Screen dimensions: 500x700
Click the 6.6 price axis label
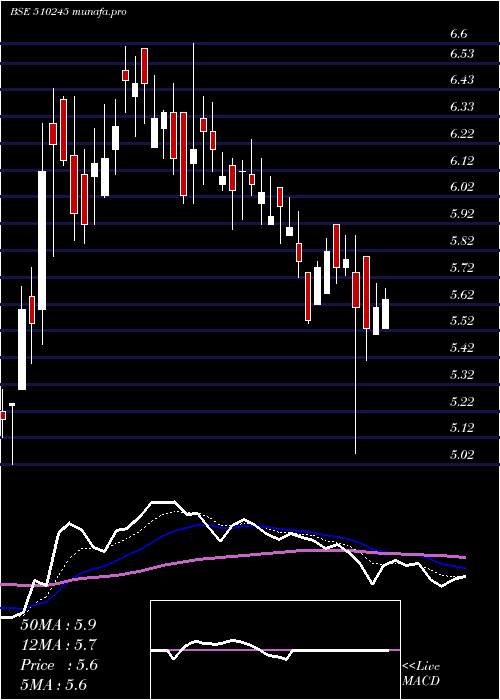pyautogui.click(x=458, y=34)
